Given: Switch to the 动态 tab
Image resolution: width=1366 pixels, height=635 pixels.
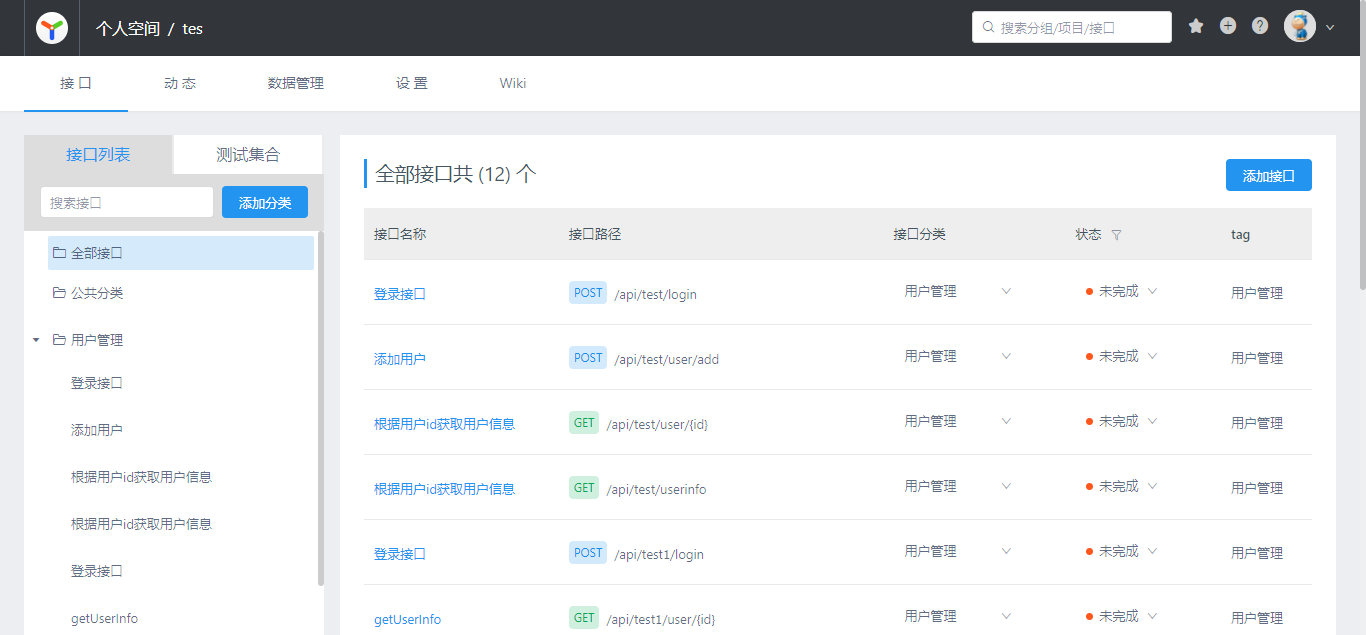Looking at the screenshot, I should 179,83.
